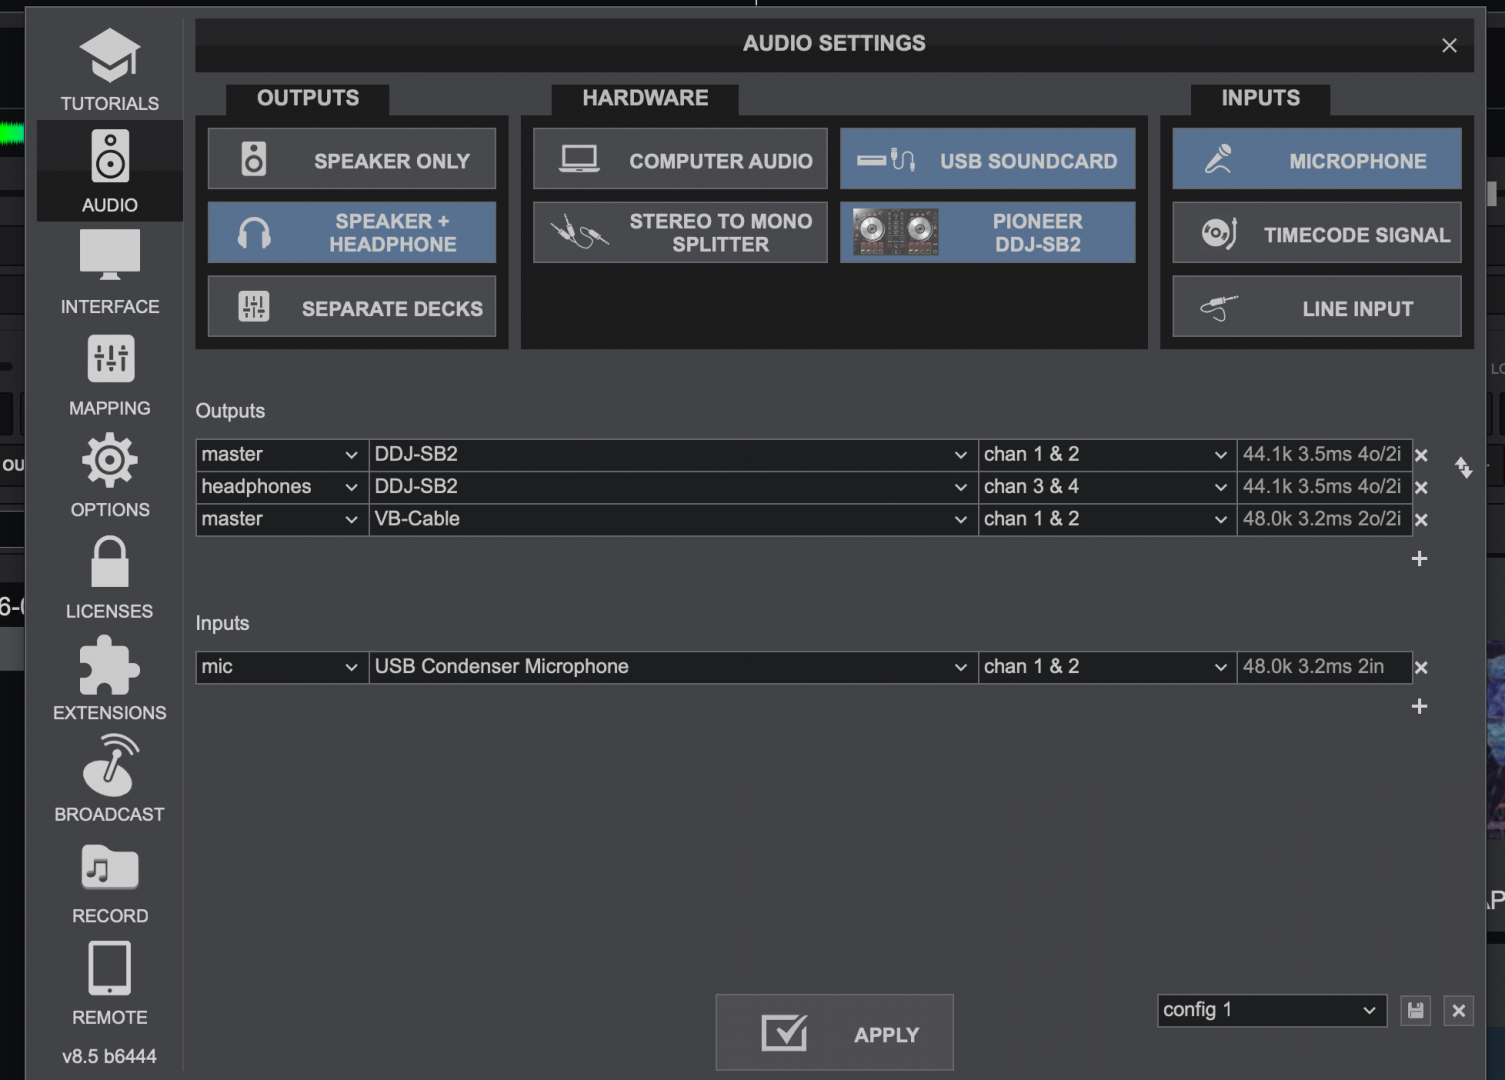The width and height of the screenshot is (1505, 1080).
Task: Open first master output type dropdown
Action: click(282, 455)
